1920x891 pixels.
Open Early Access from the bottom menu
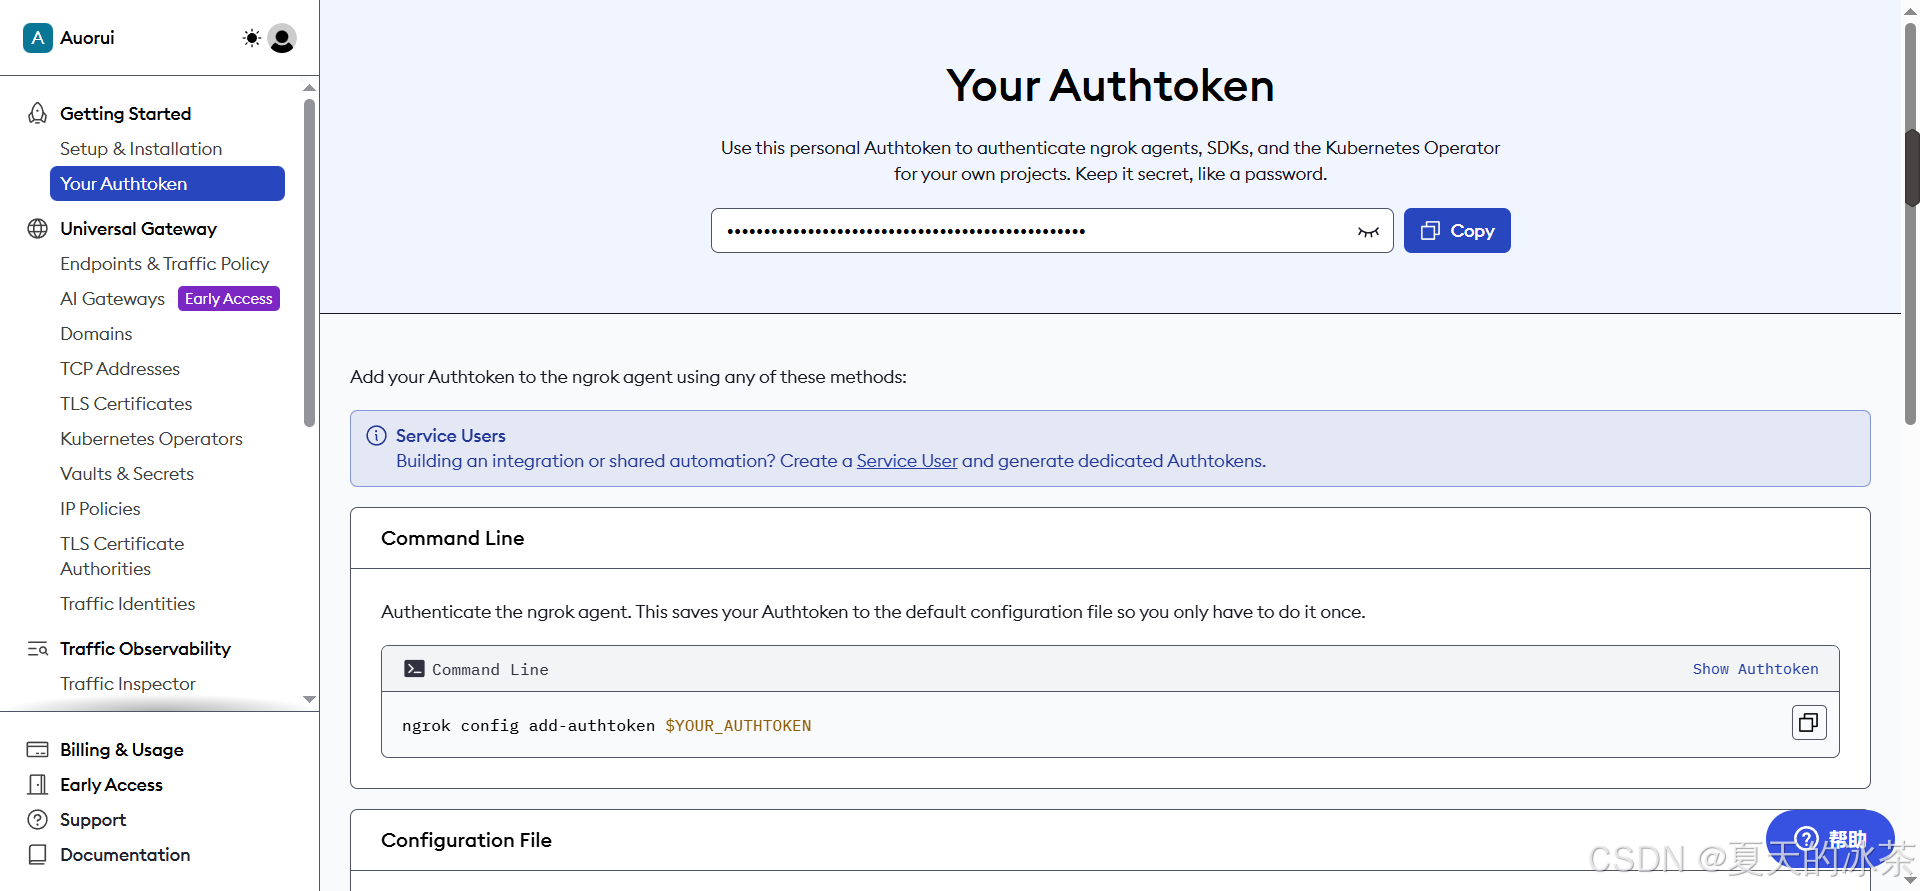(111, 785)
